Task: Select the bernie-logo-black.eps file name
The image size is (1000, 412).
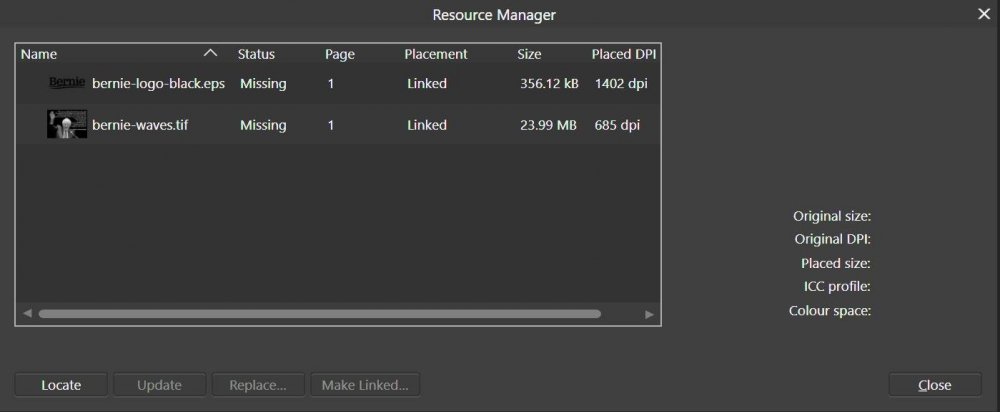Action: [158, 84]
